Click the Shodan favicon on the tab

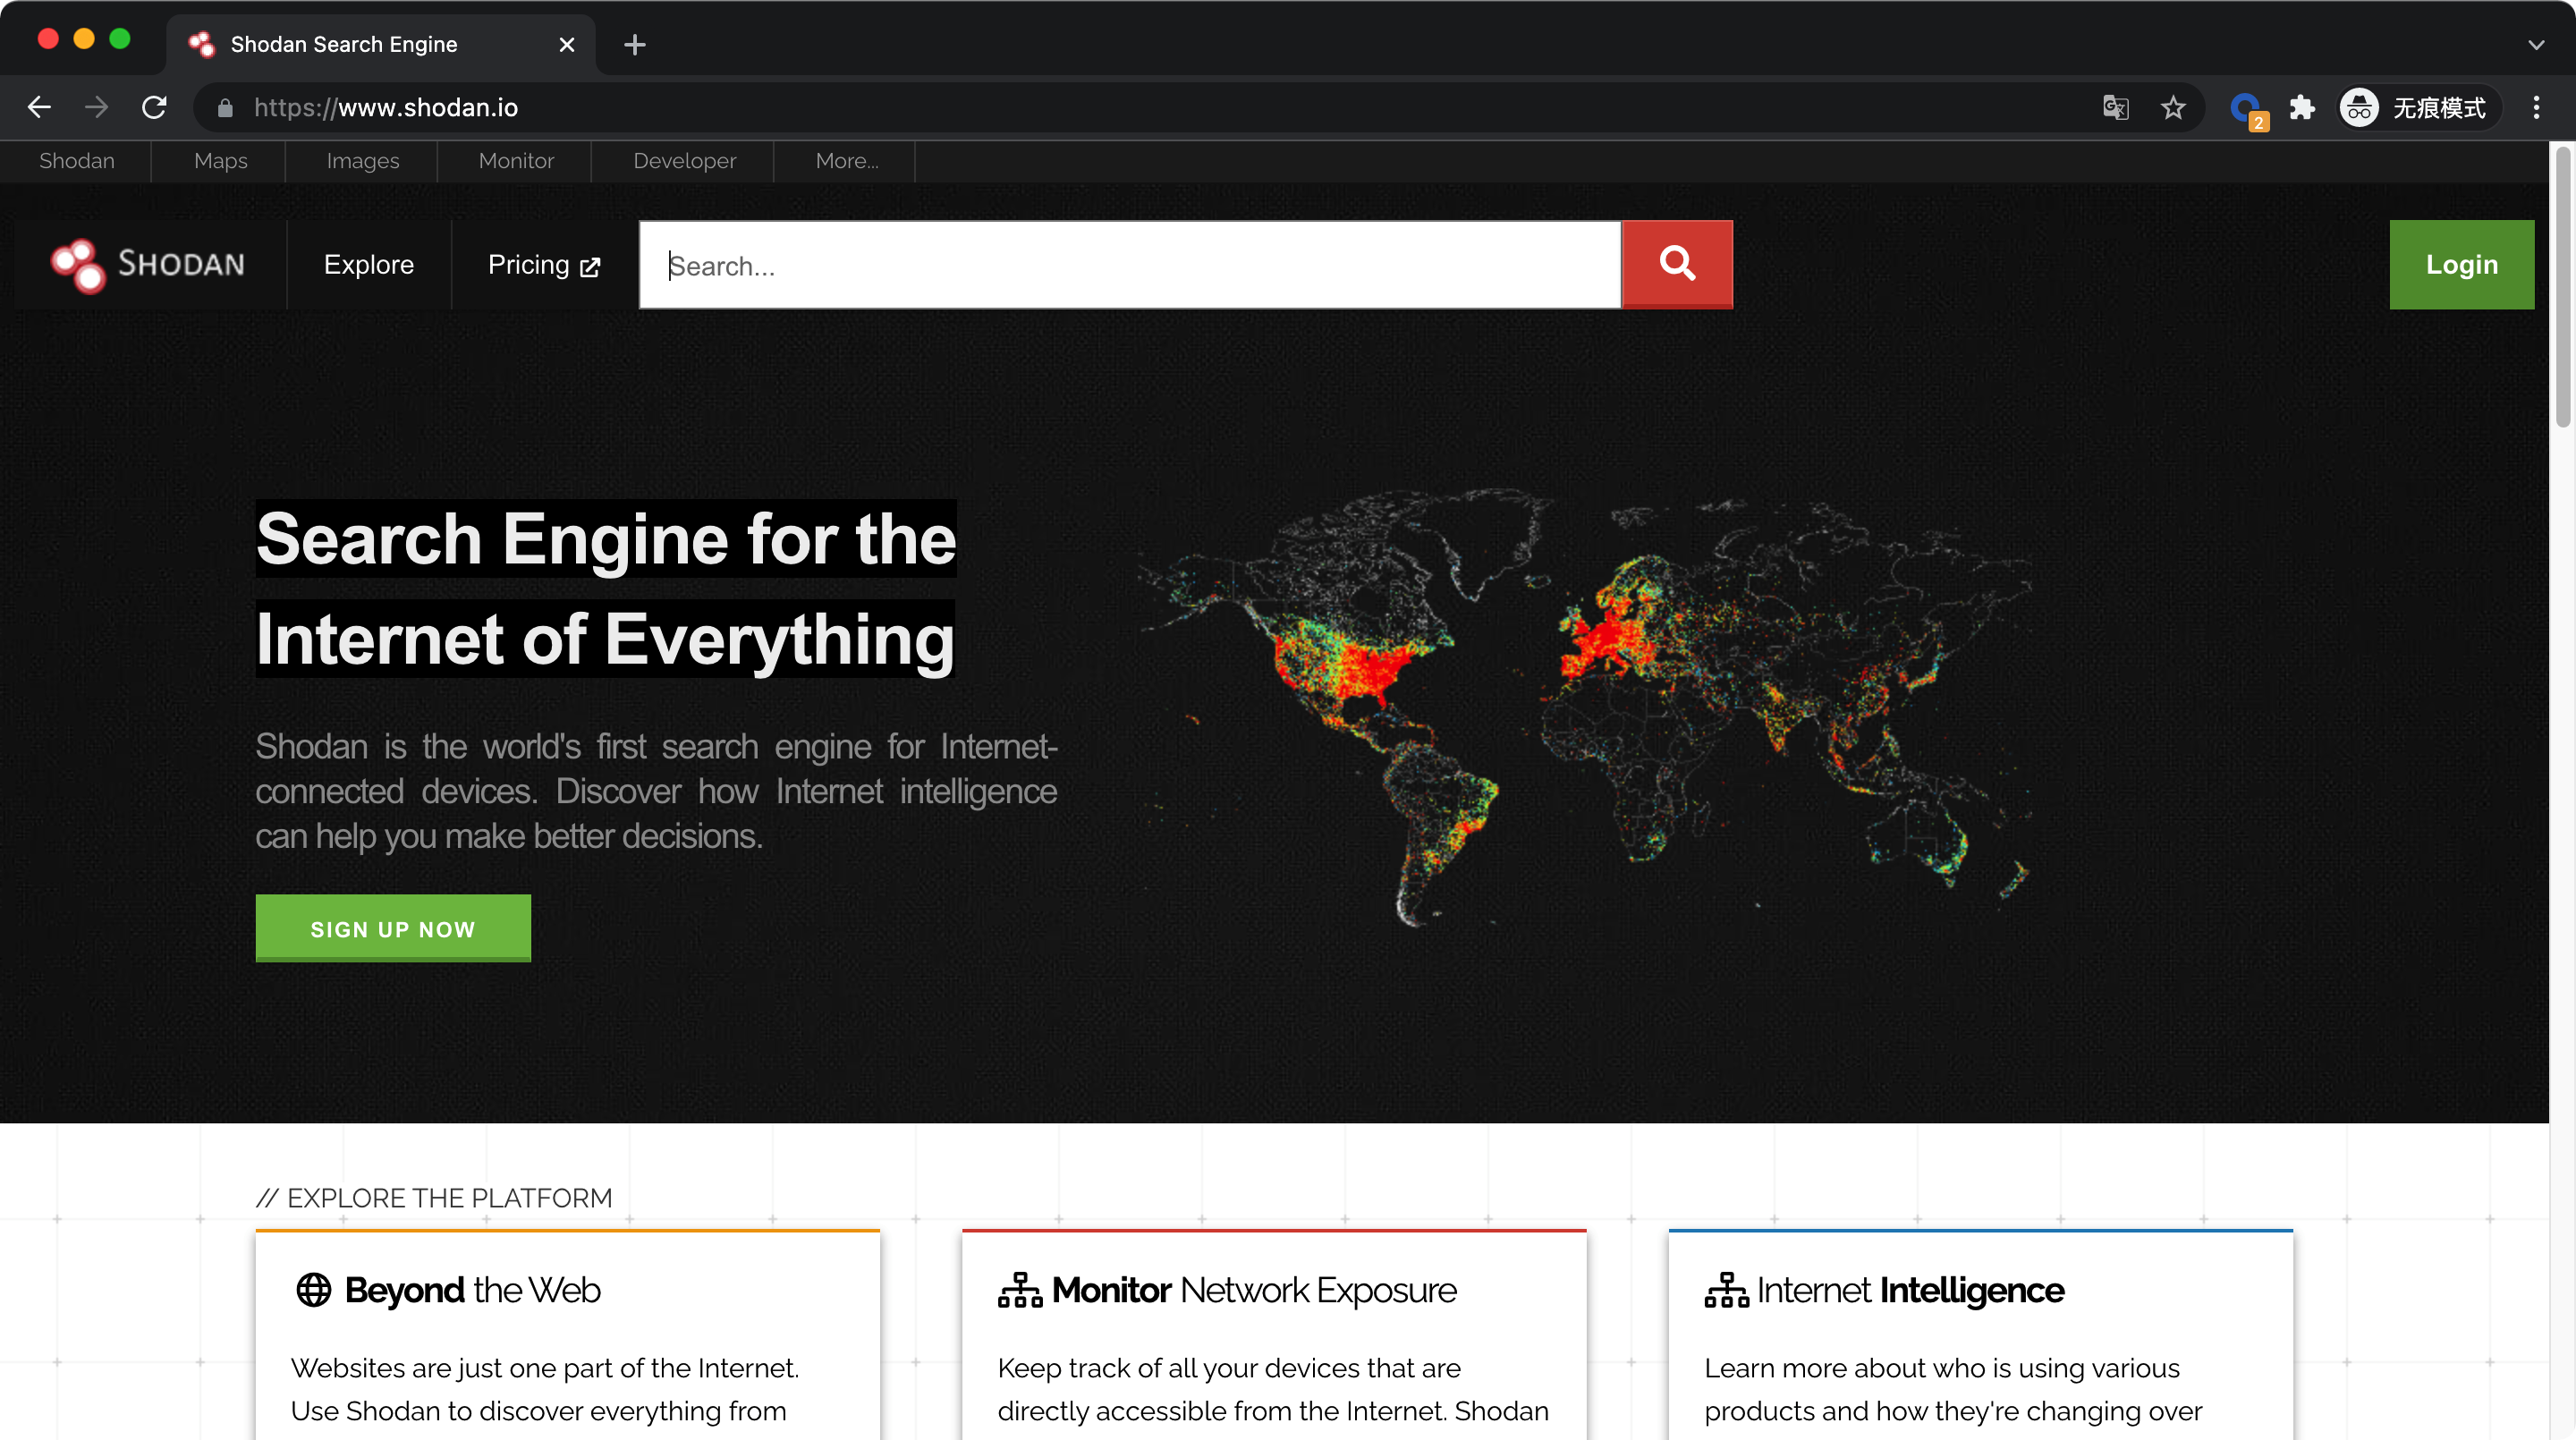pos(201,44)
